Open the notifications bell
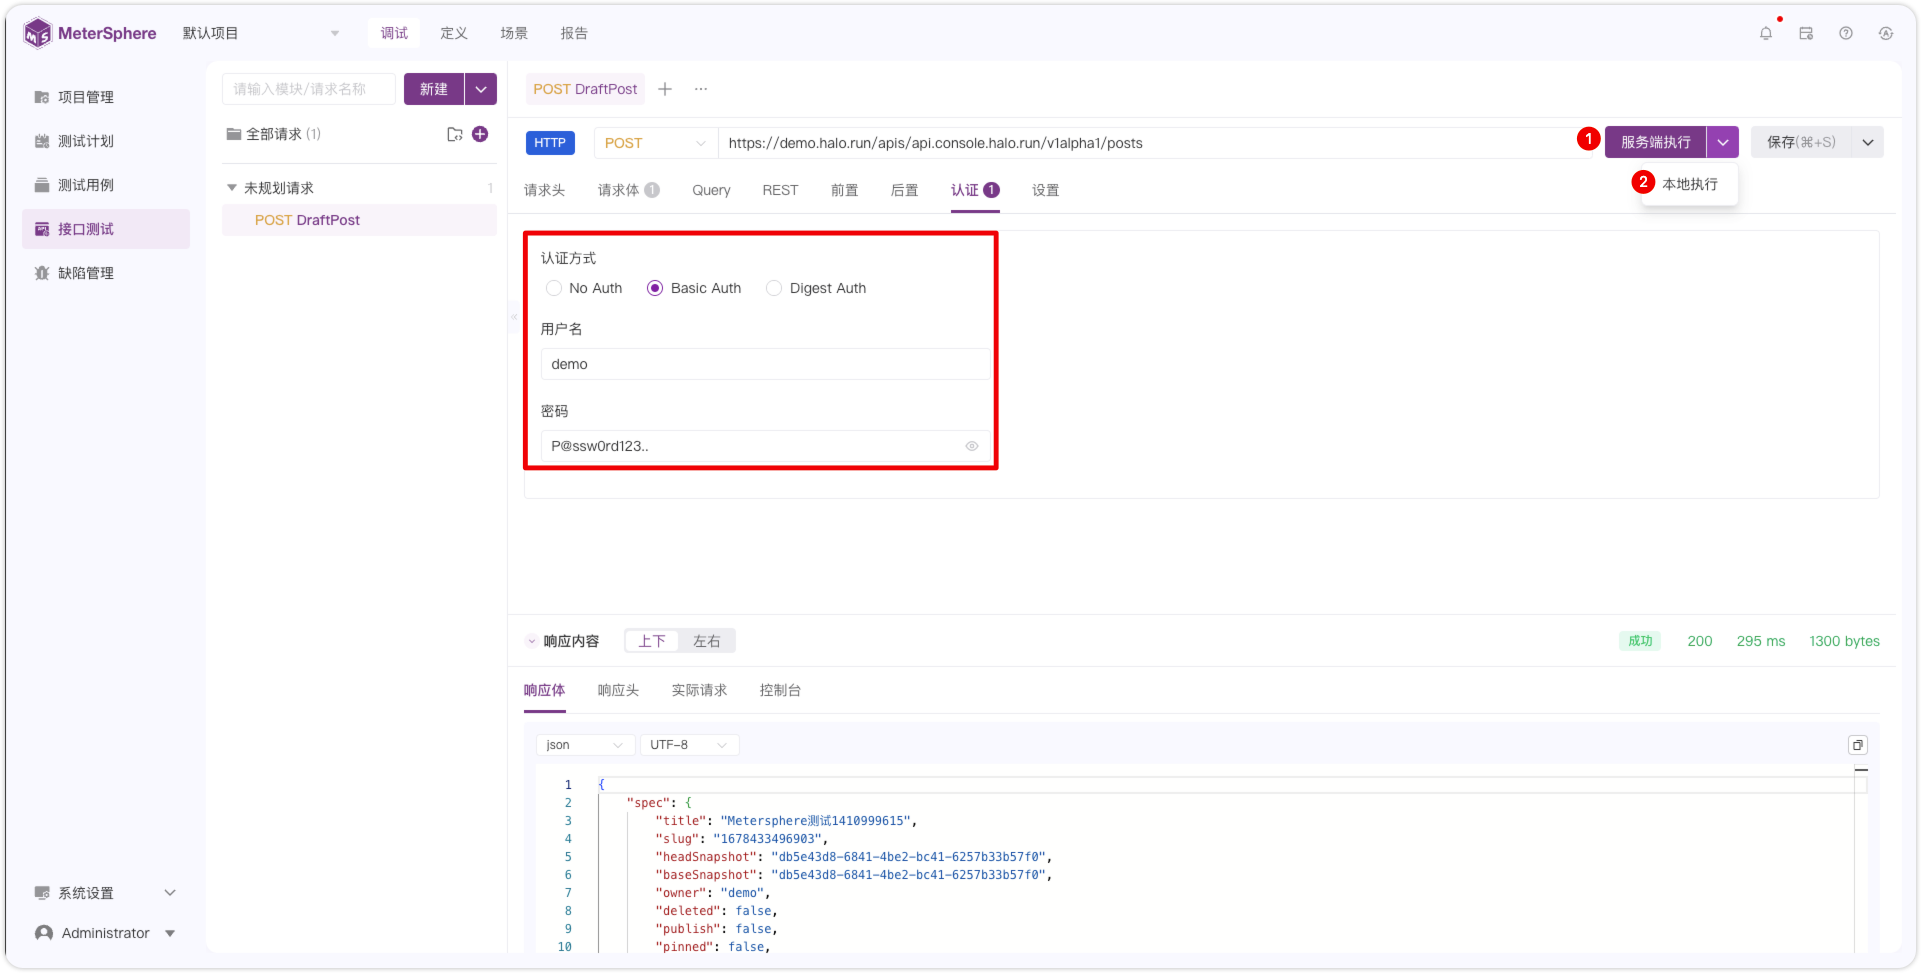The height and width of the screenshot is (973, 1921). point(1766,33)
